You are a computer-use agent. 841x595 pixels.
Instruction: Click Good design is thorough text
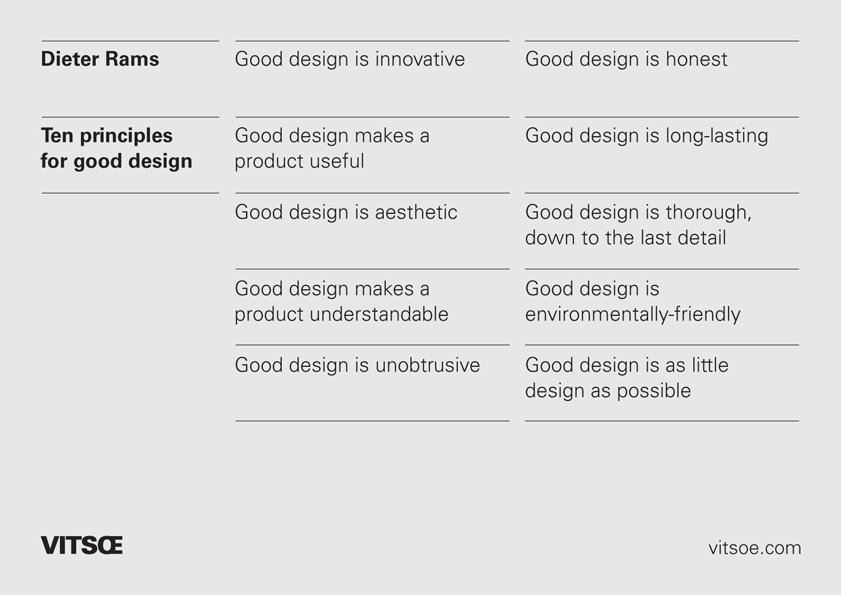(x=638, y=225)
